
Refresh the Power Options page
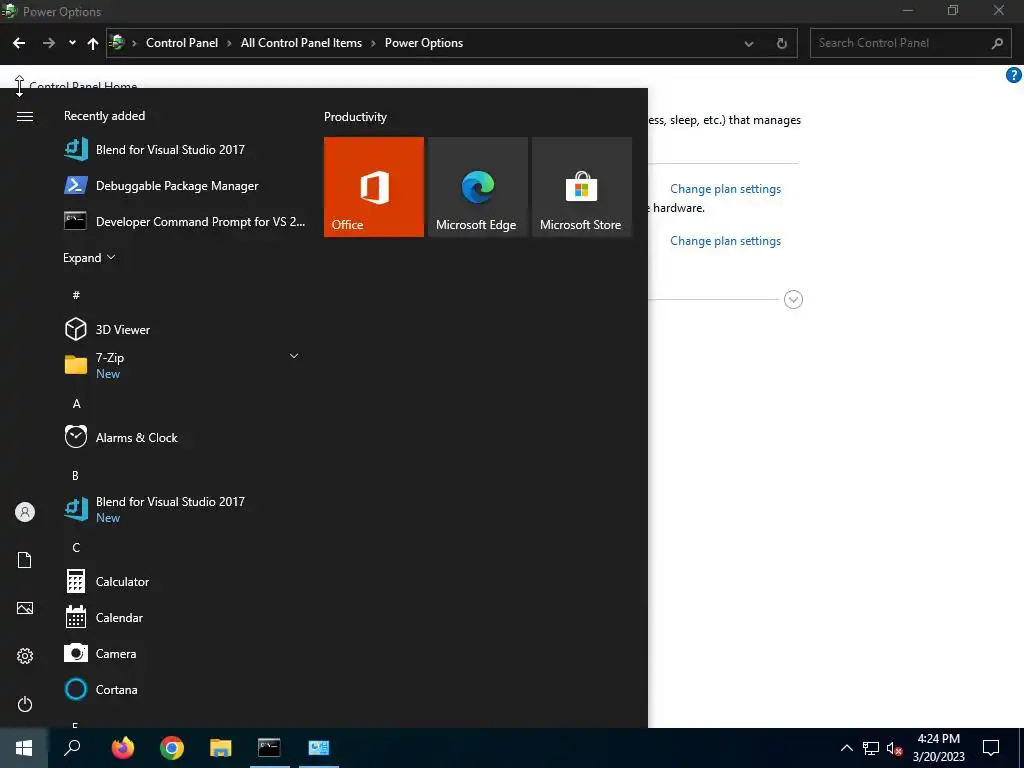(x=782, y=44)
